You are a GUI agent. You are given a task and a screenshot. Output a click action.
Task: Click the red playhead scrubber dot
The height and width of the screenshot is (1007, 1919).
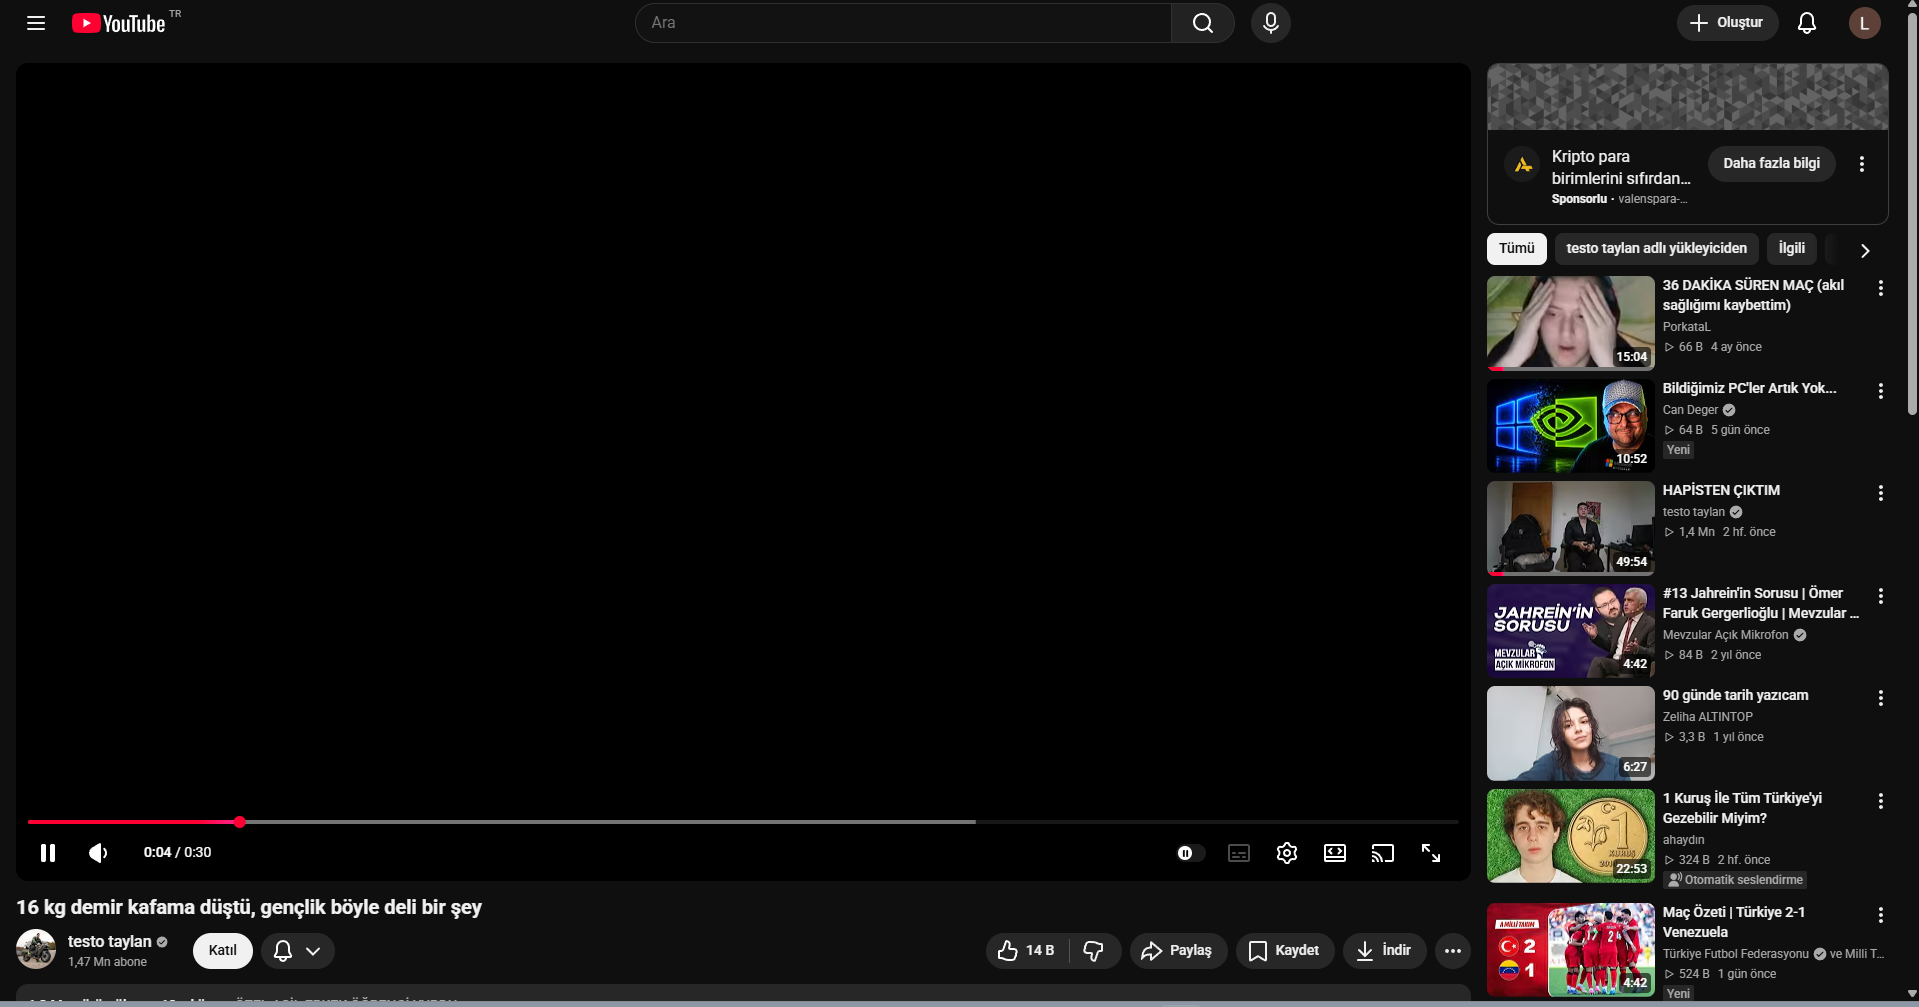click(240, 822)
